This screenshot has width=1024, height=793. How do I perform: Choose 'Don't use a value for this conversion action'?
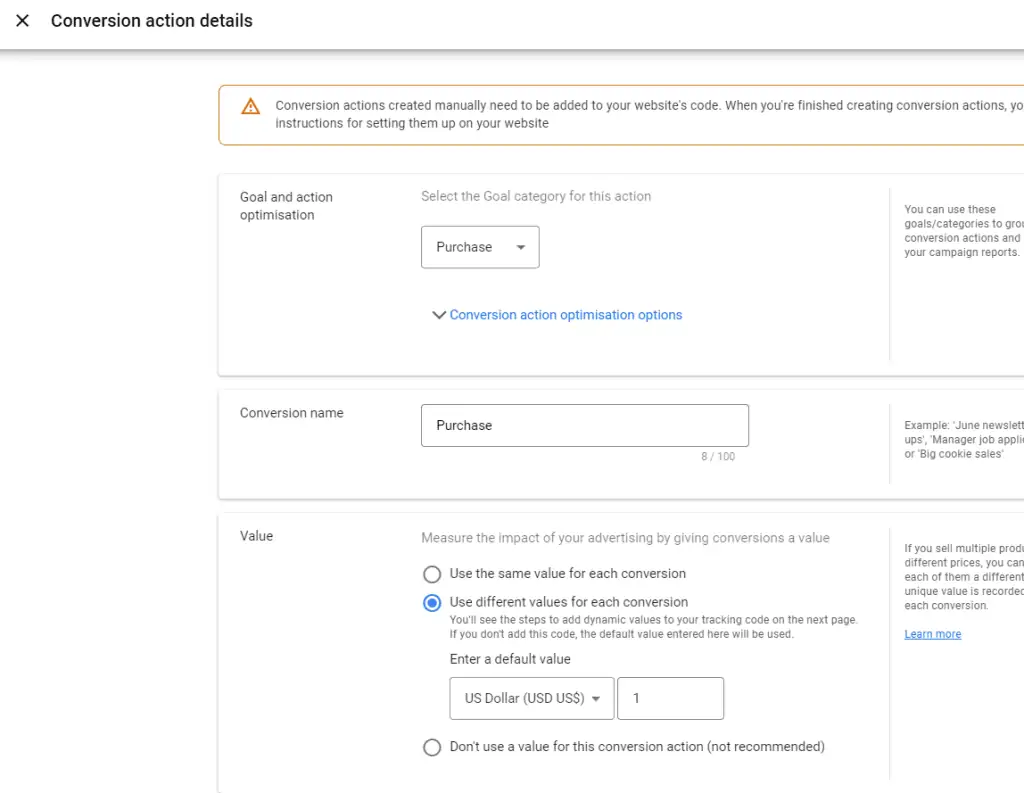click(432, 747)
